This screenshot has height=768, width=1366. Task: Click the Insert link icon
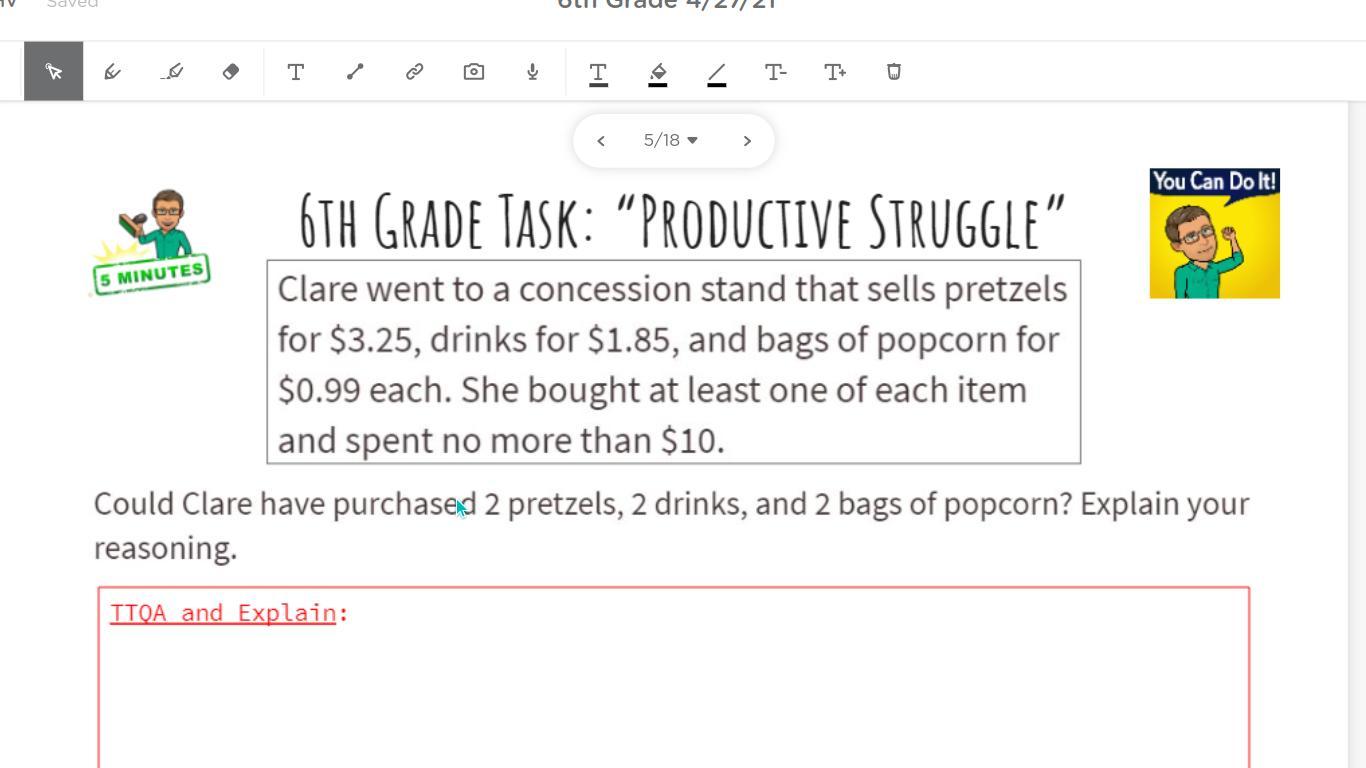(x=414, y=71)
